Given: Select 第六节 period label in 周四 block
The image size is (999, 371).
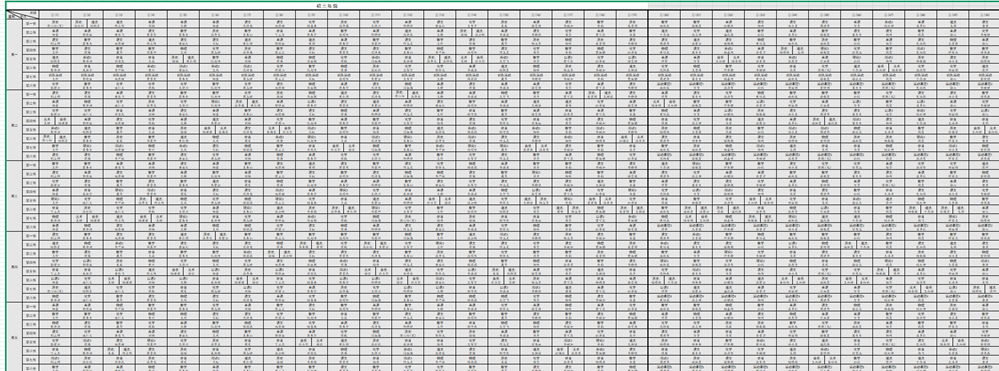Looking at the screenshot, I should click(31, 280).
